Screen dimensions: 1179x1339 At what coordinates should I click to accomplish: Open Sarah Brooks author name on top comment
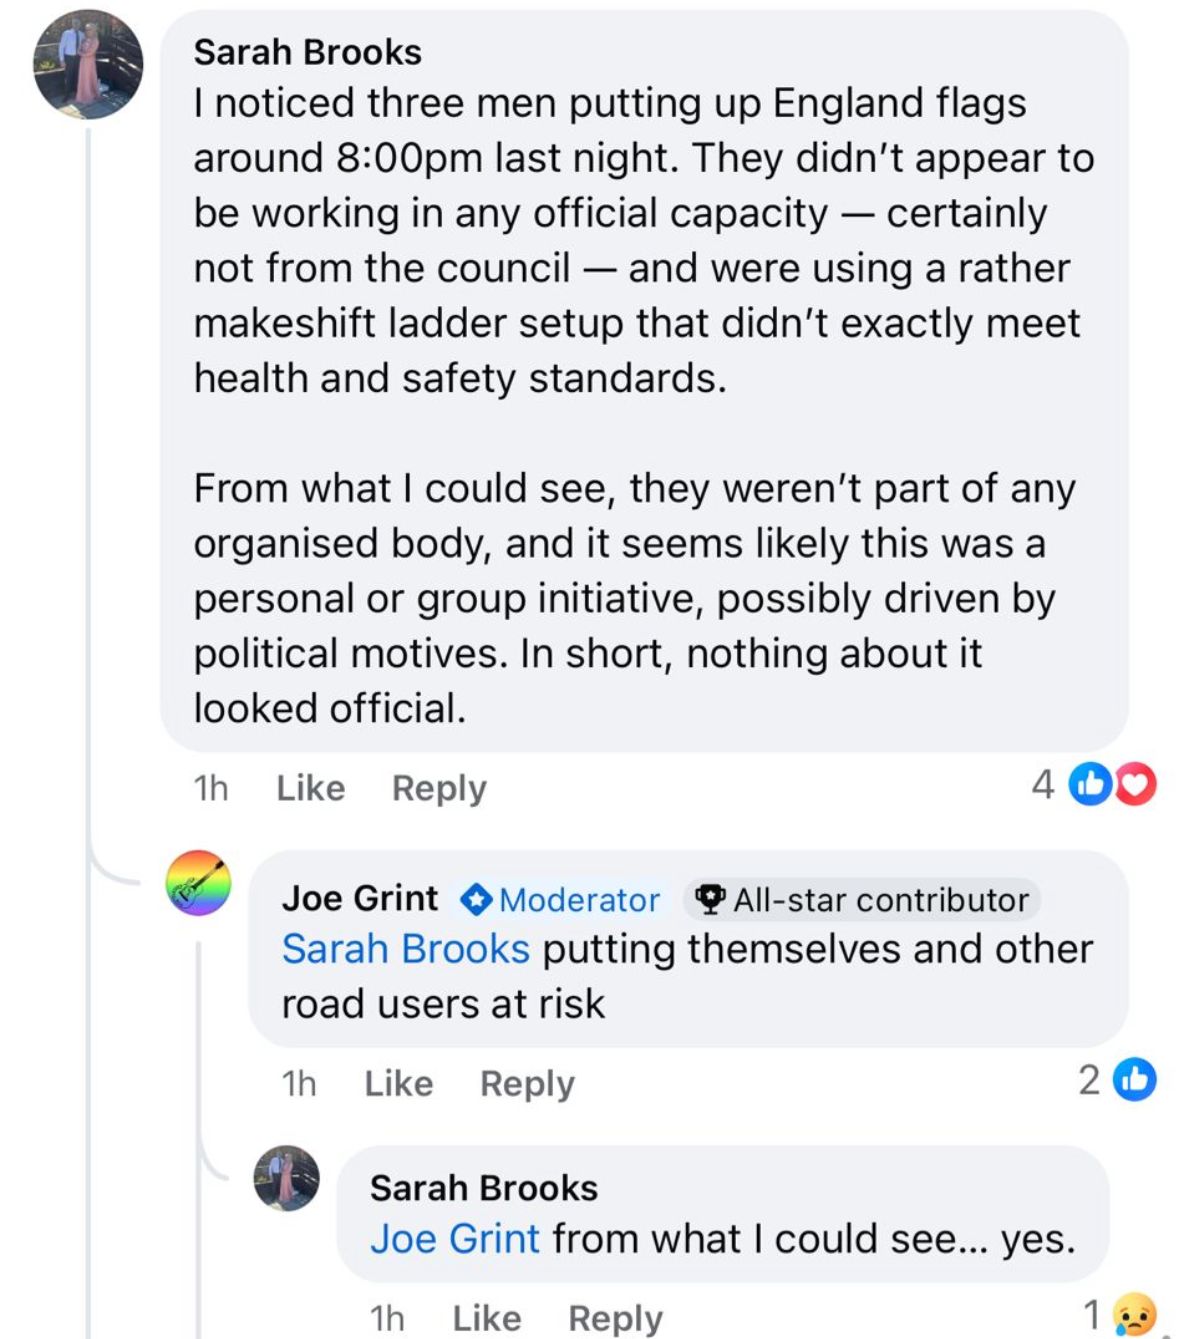[x=308, y=52]
